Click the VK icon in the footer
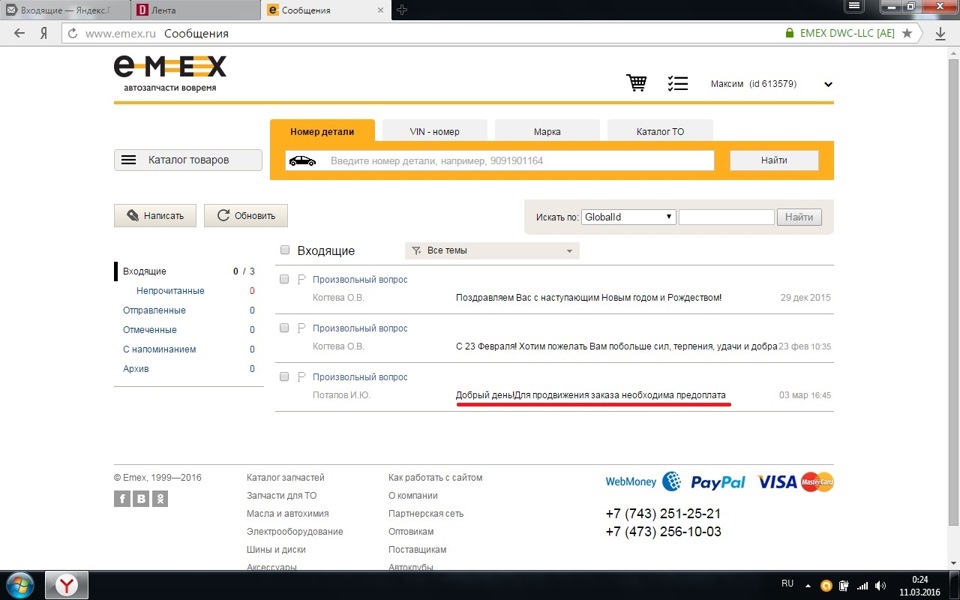960x600 pixels. 140,498
